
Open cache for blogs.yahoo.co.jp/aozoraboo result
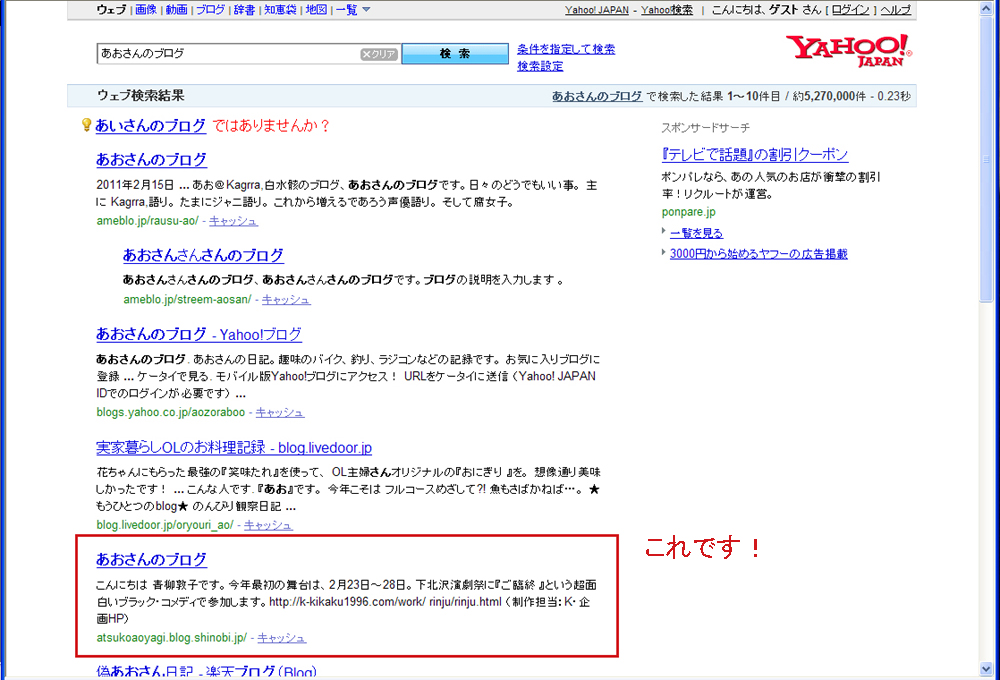[280, 412]
